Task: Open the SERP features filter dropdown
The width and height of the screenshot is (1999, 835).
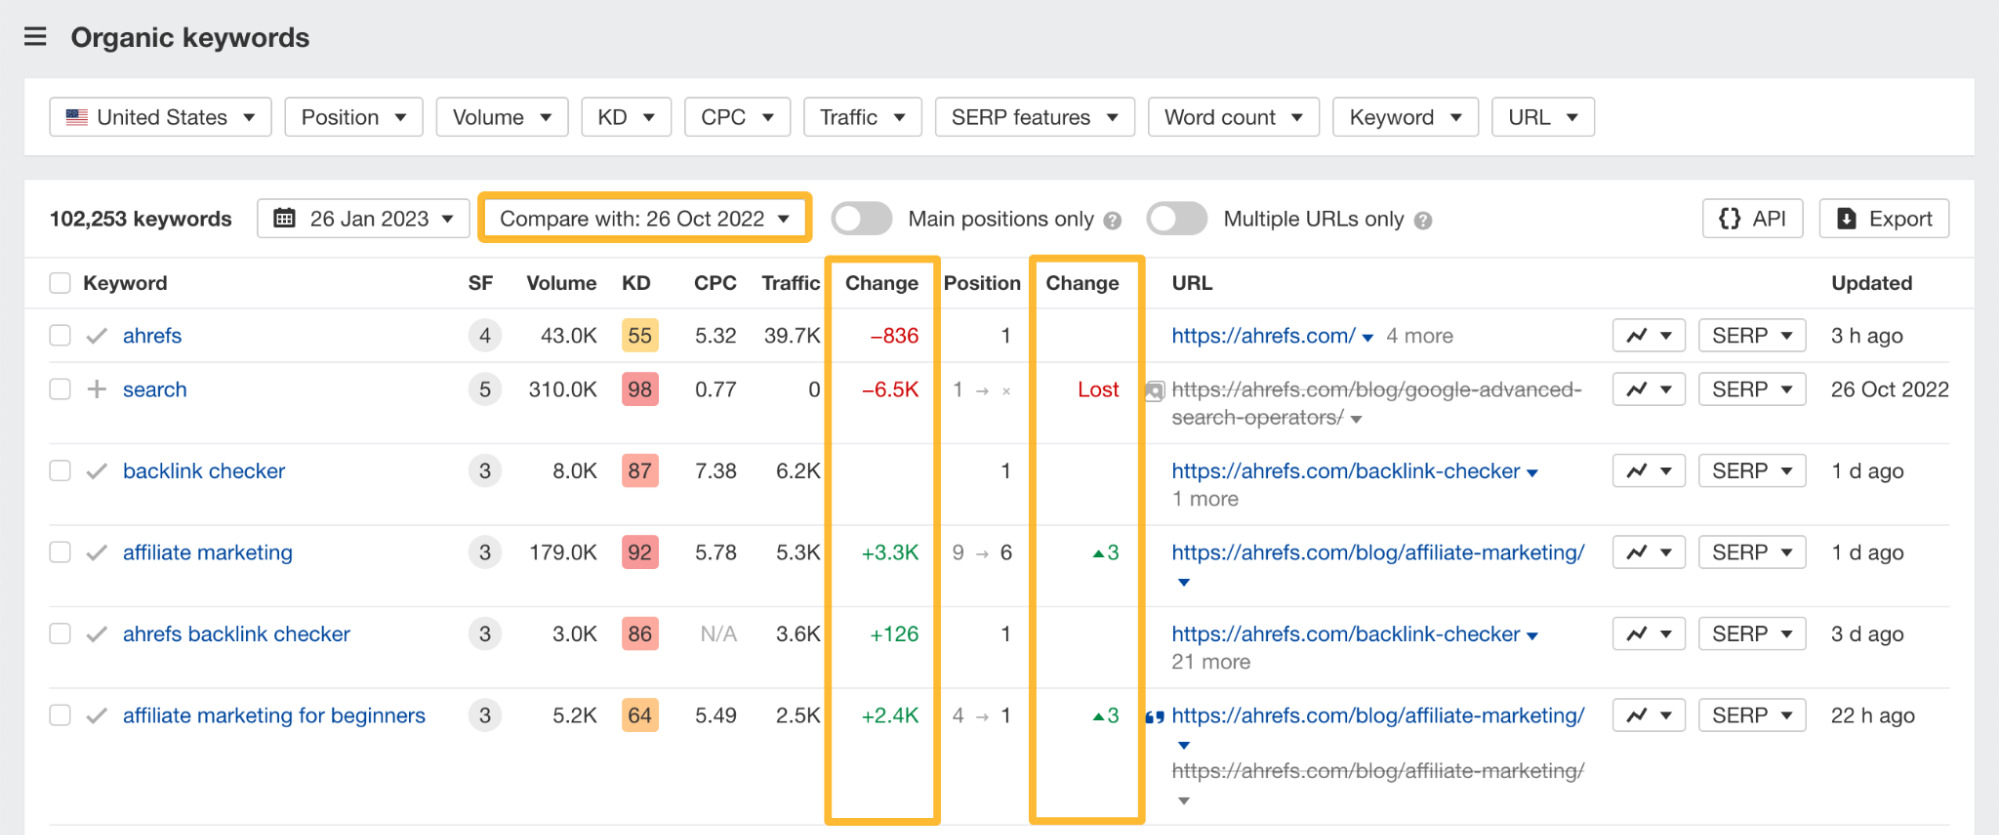Action: 1034,117
